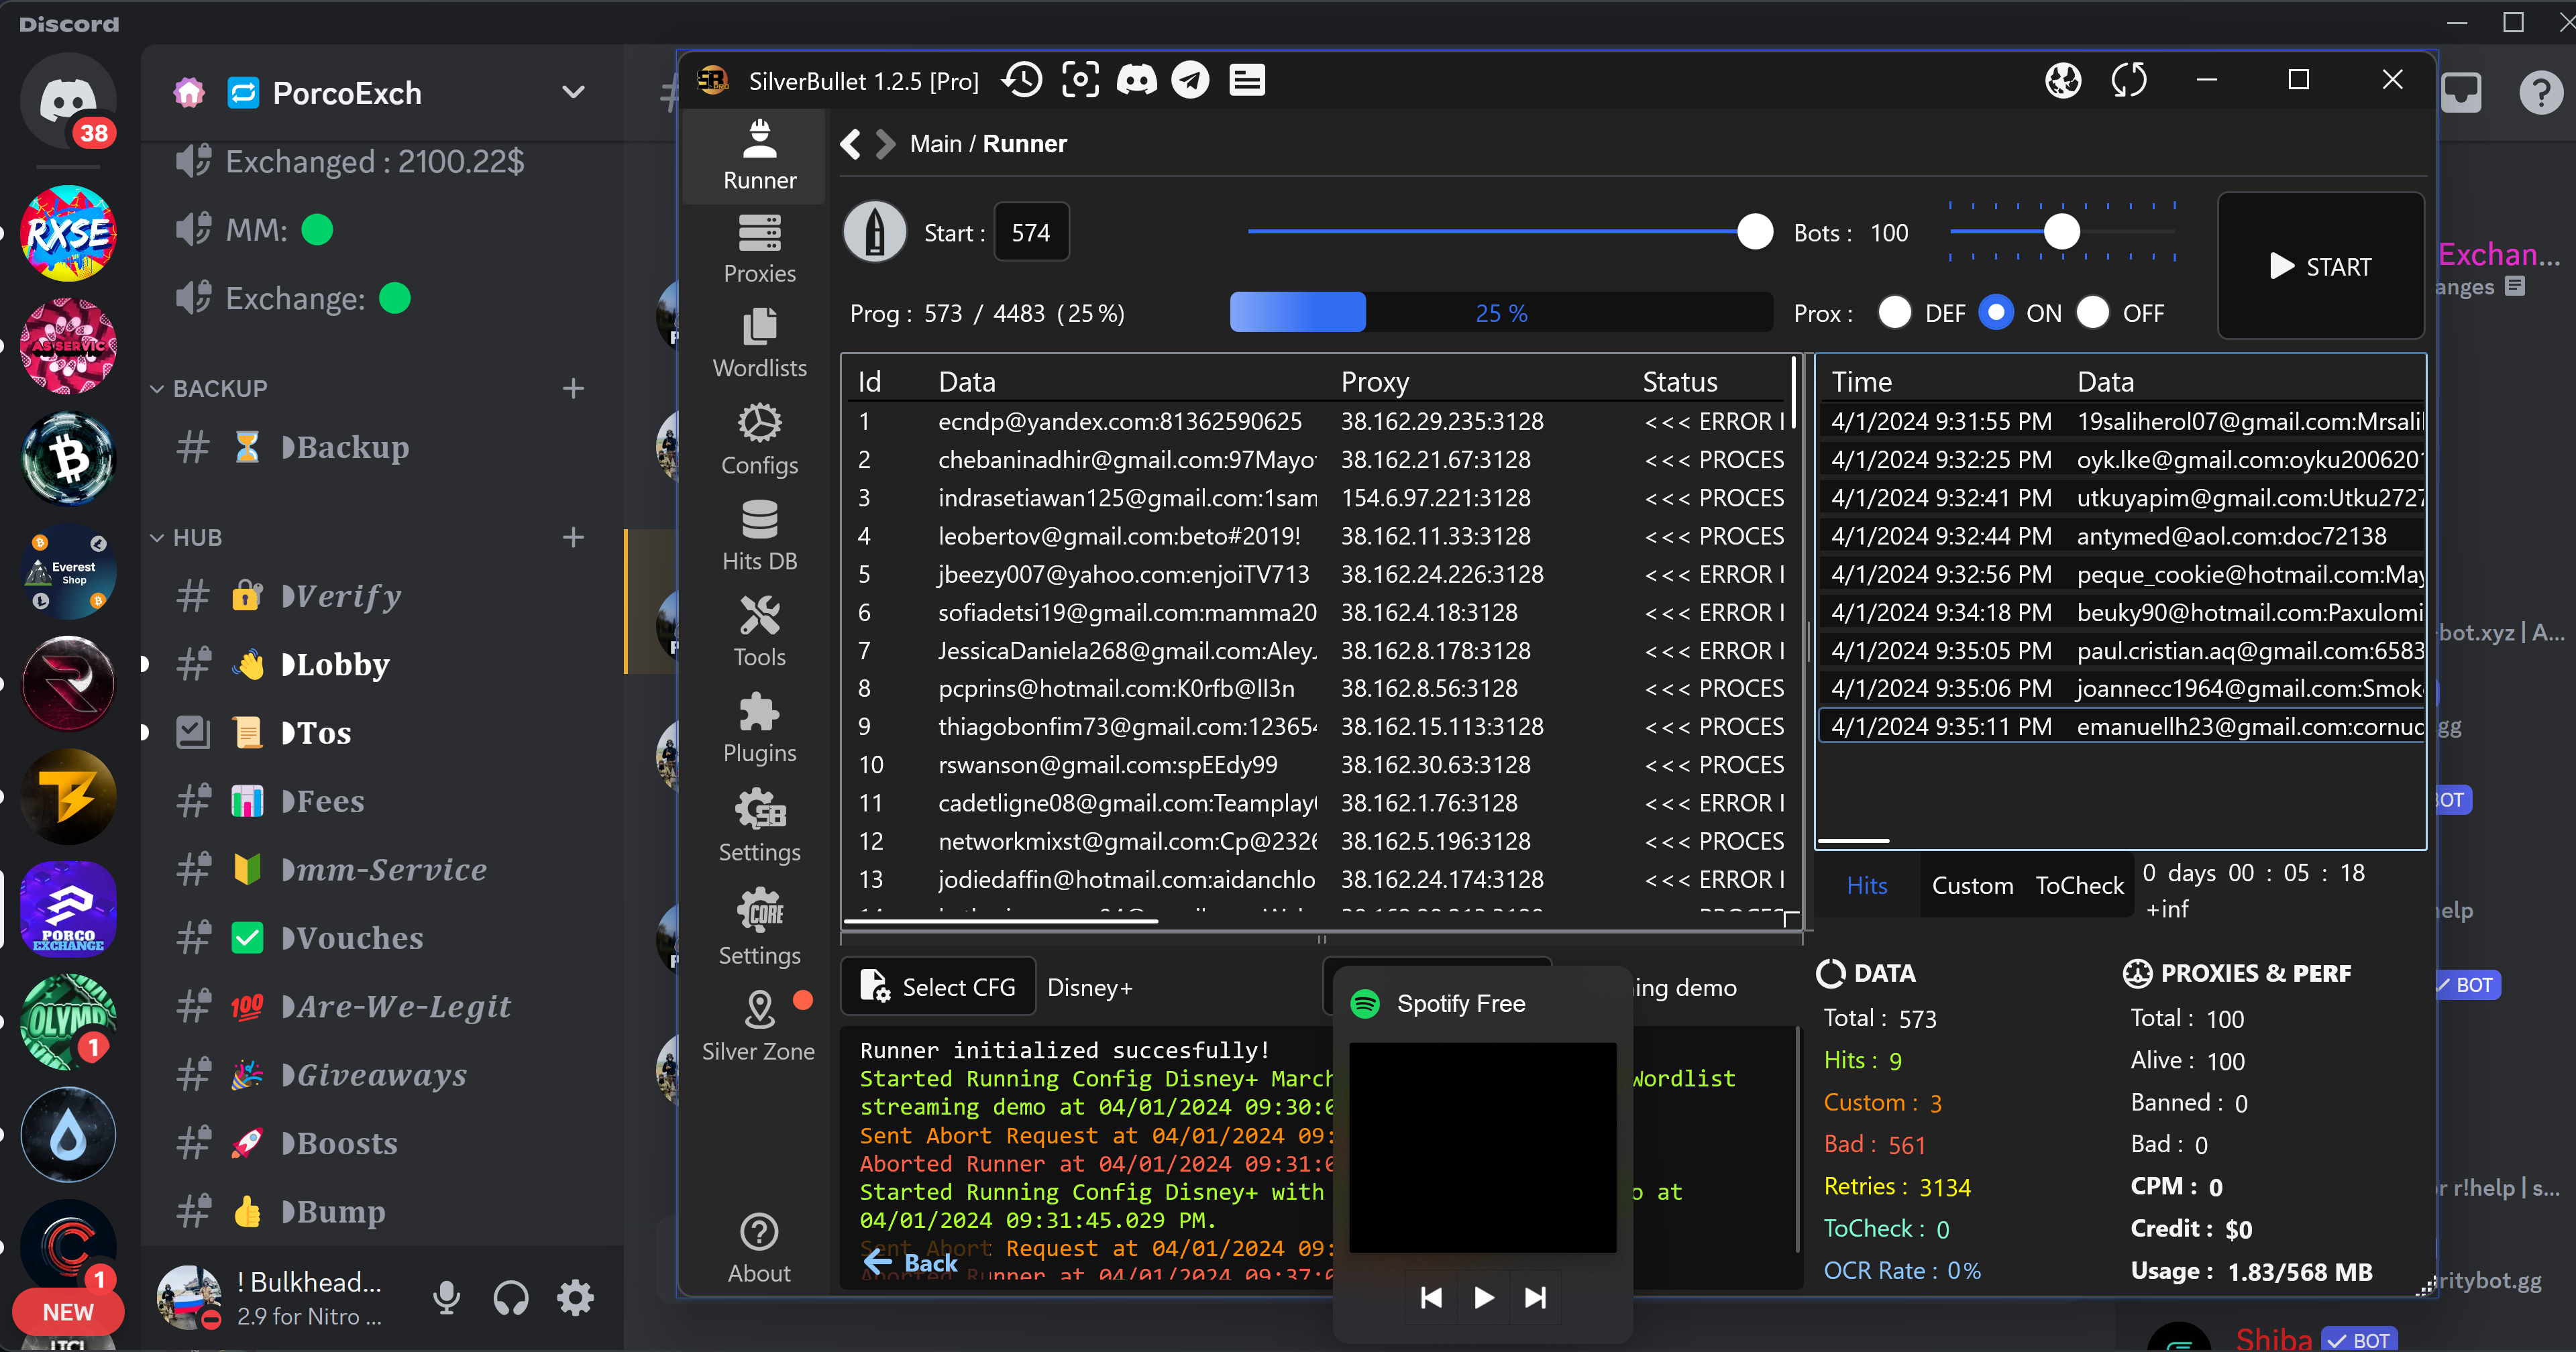Screen dimensions: 2576x1352
Task: Click the screenshot capture icon in the title bar
Action: click(x=1080, y=80)
